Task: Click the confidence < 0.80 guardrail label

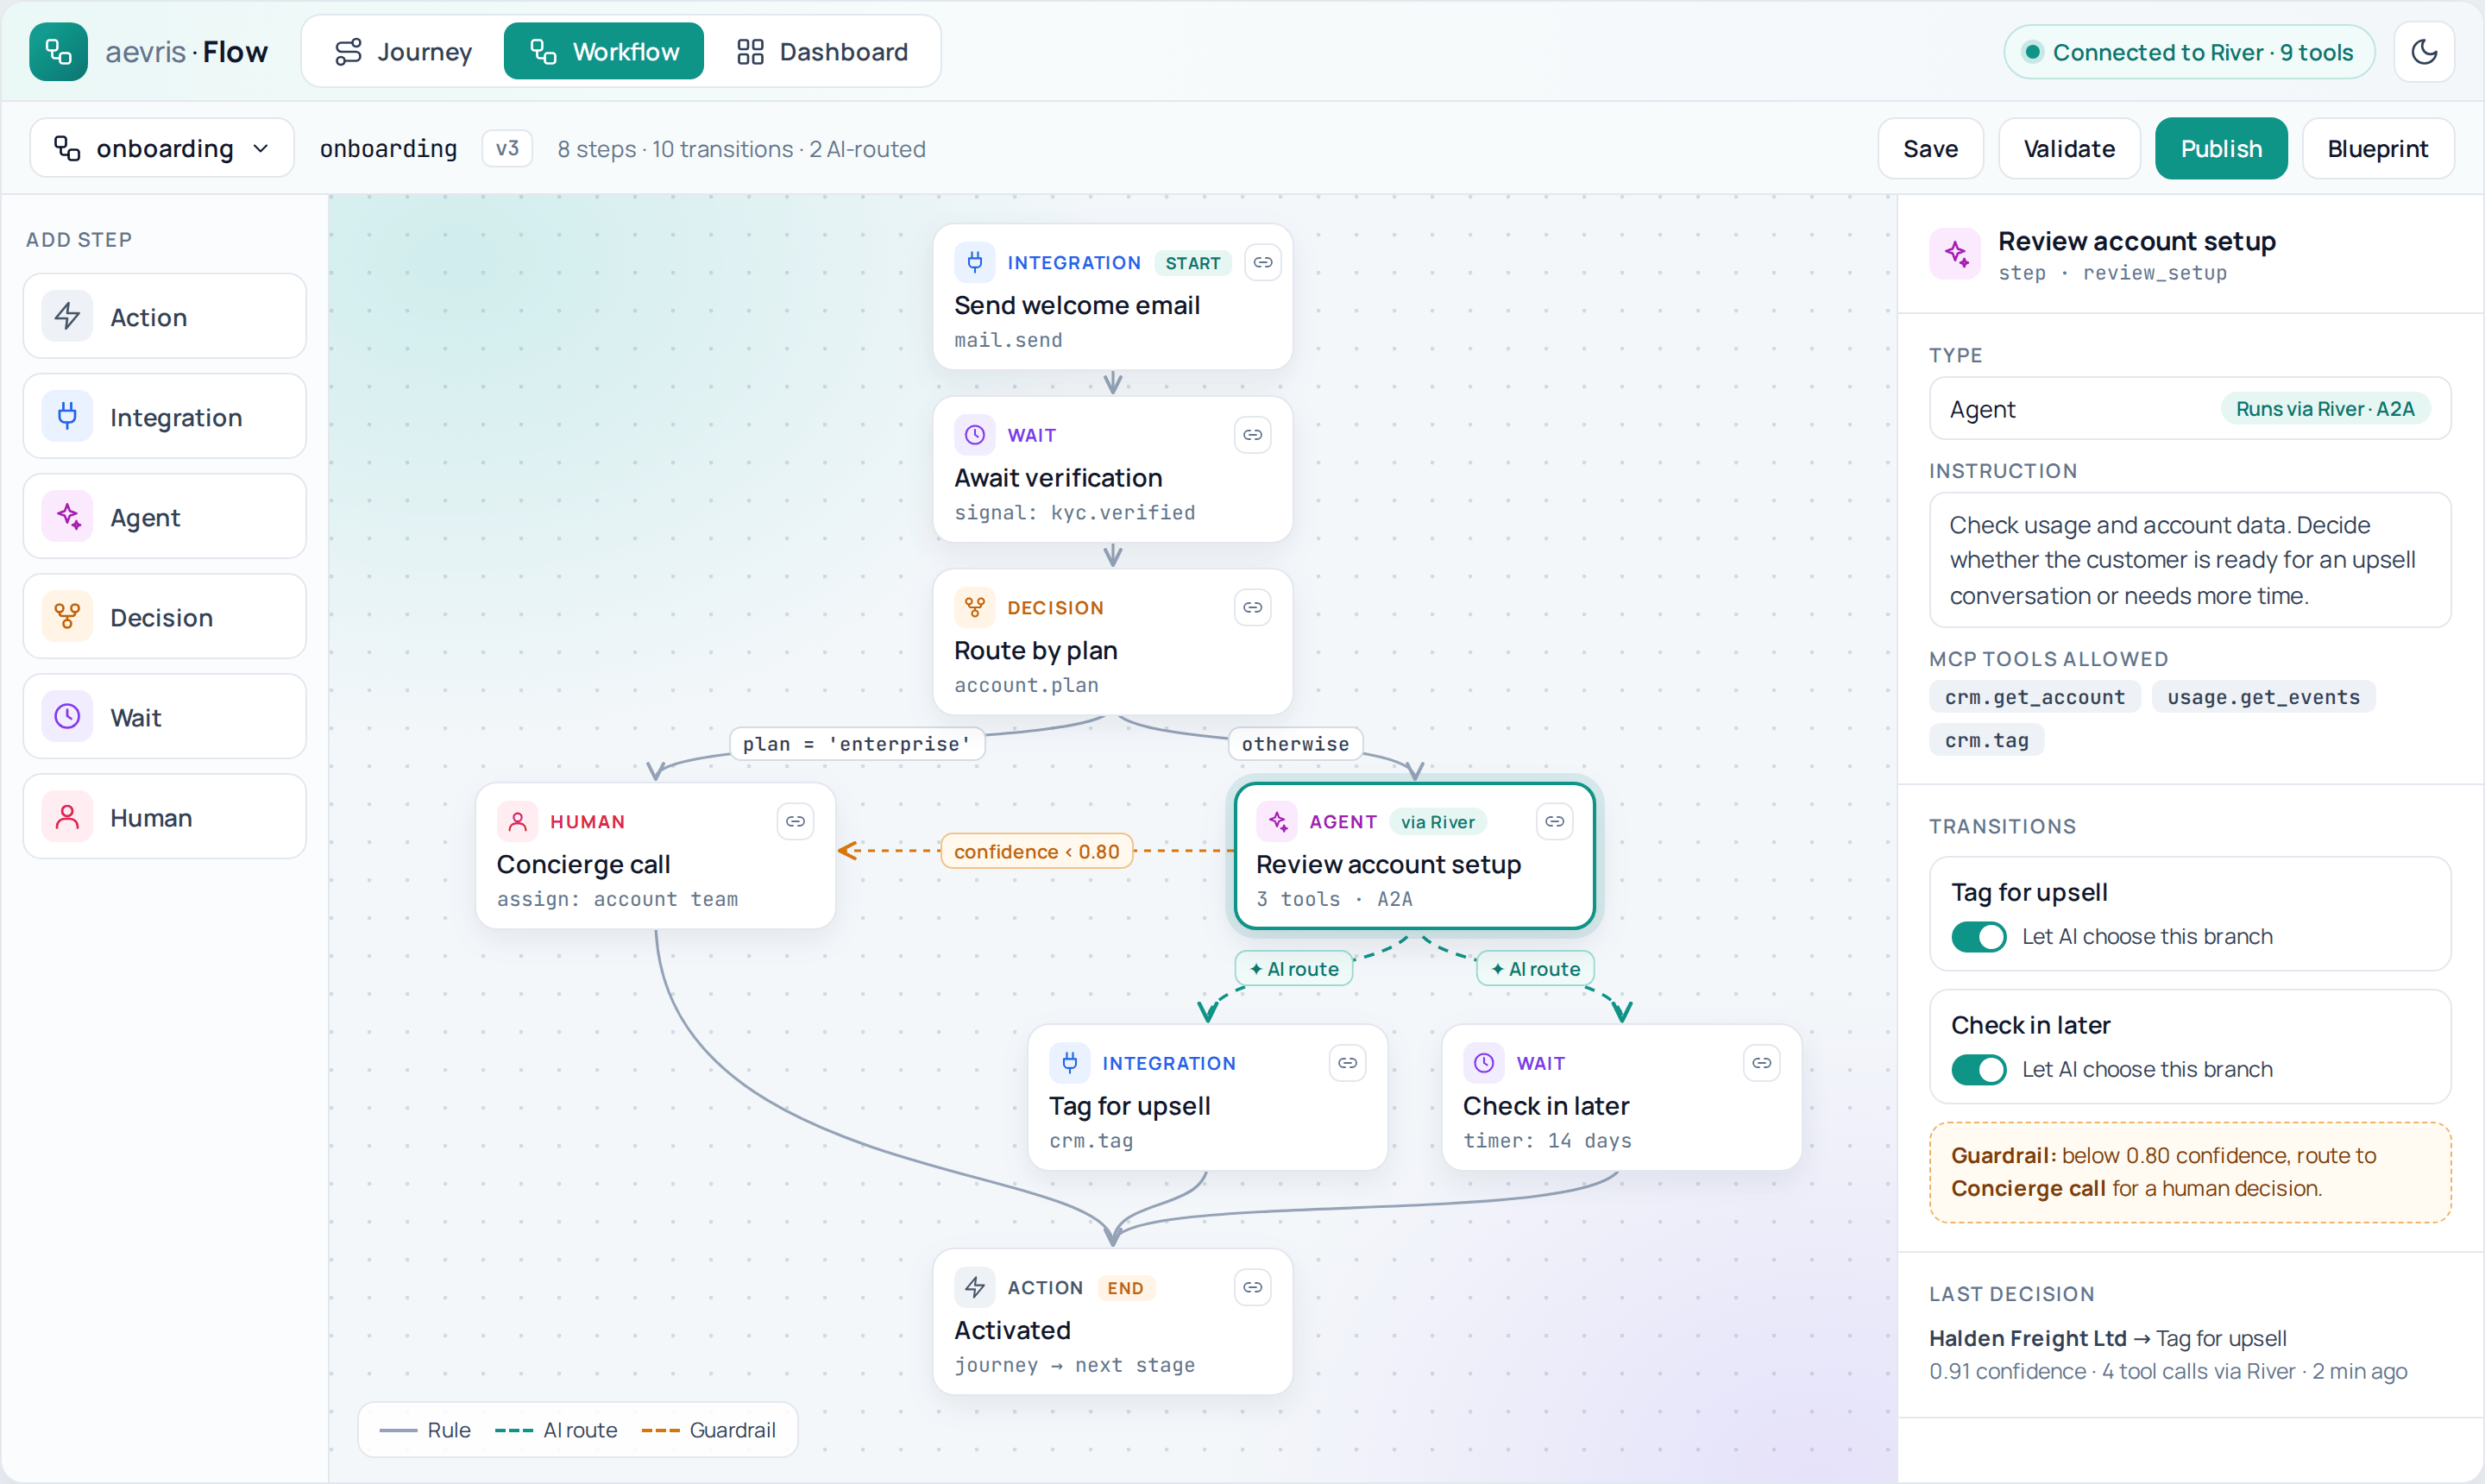Action: tap(1036, 852)
